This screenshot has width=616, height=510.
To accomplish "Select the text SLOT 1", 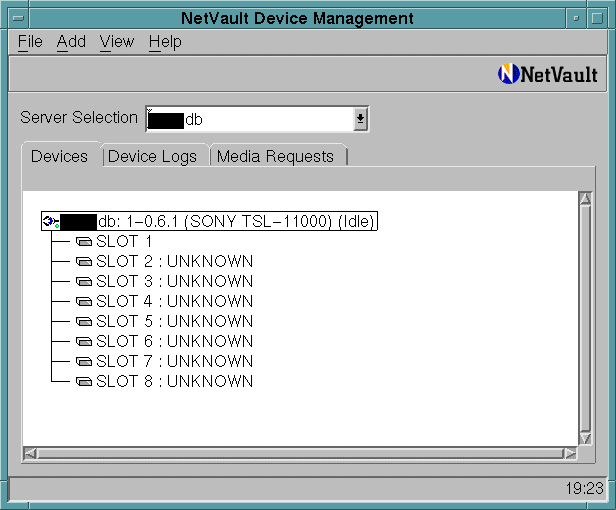I will click(x=124, y=241).
